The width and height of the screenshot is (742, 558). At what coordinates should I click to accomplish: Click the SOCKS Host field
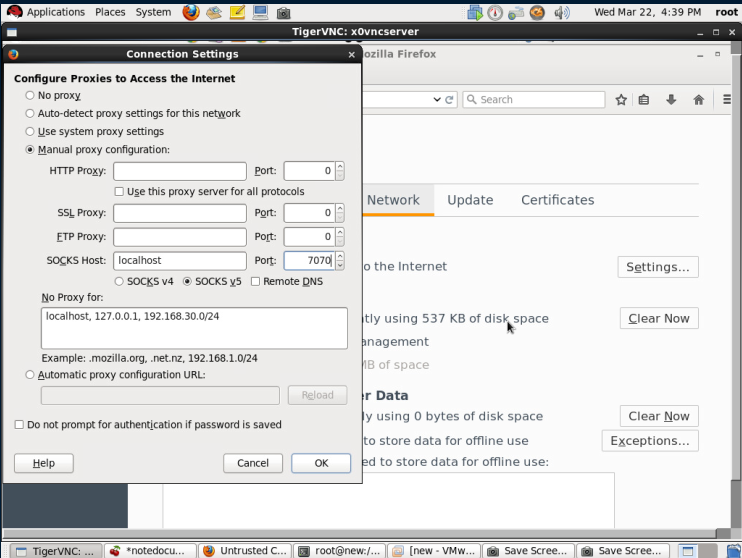click(180, 261)
